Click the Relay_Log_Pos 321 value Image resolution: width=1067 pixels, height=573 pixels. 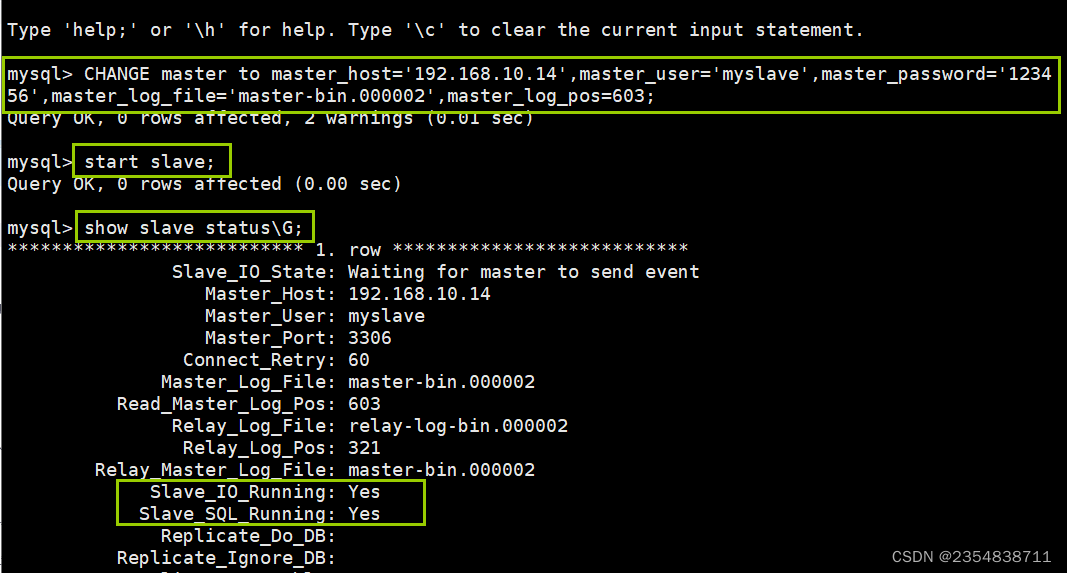pos(364,448)
